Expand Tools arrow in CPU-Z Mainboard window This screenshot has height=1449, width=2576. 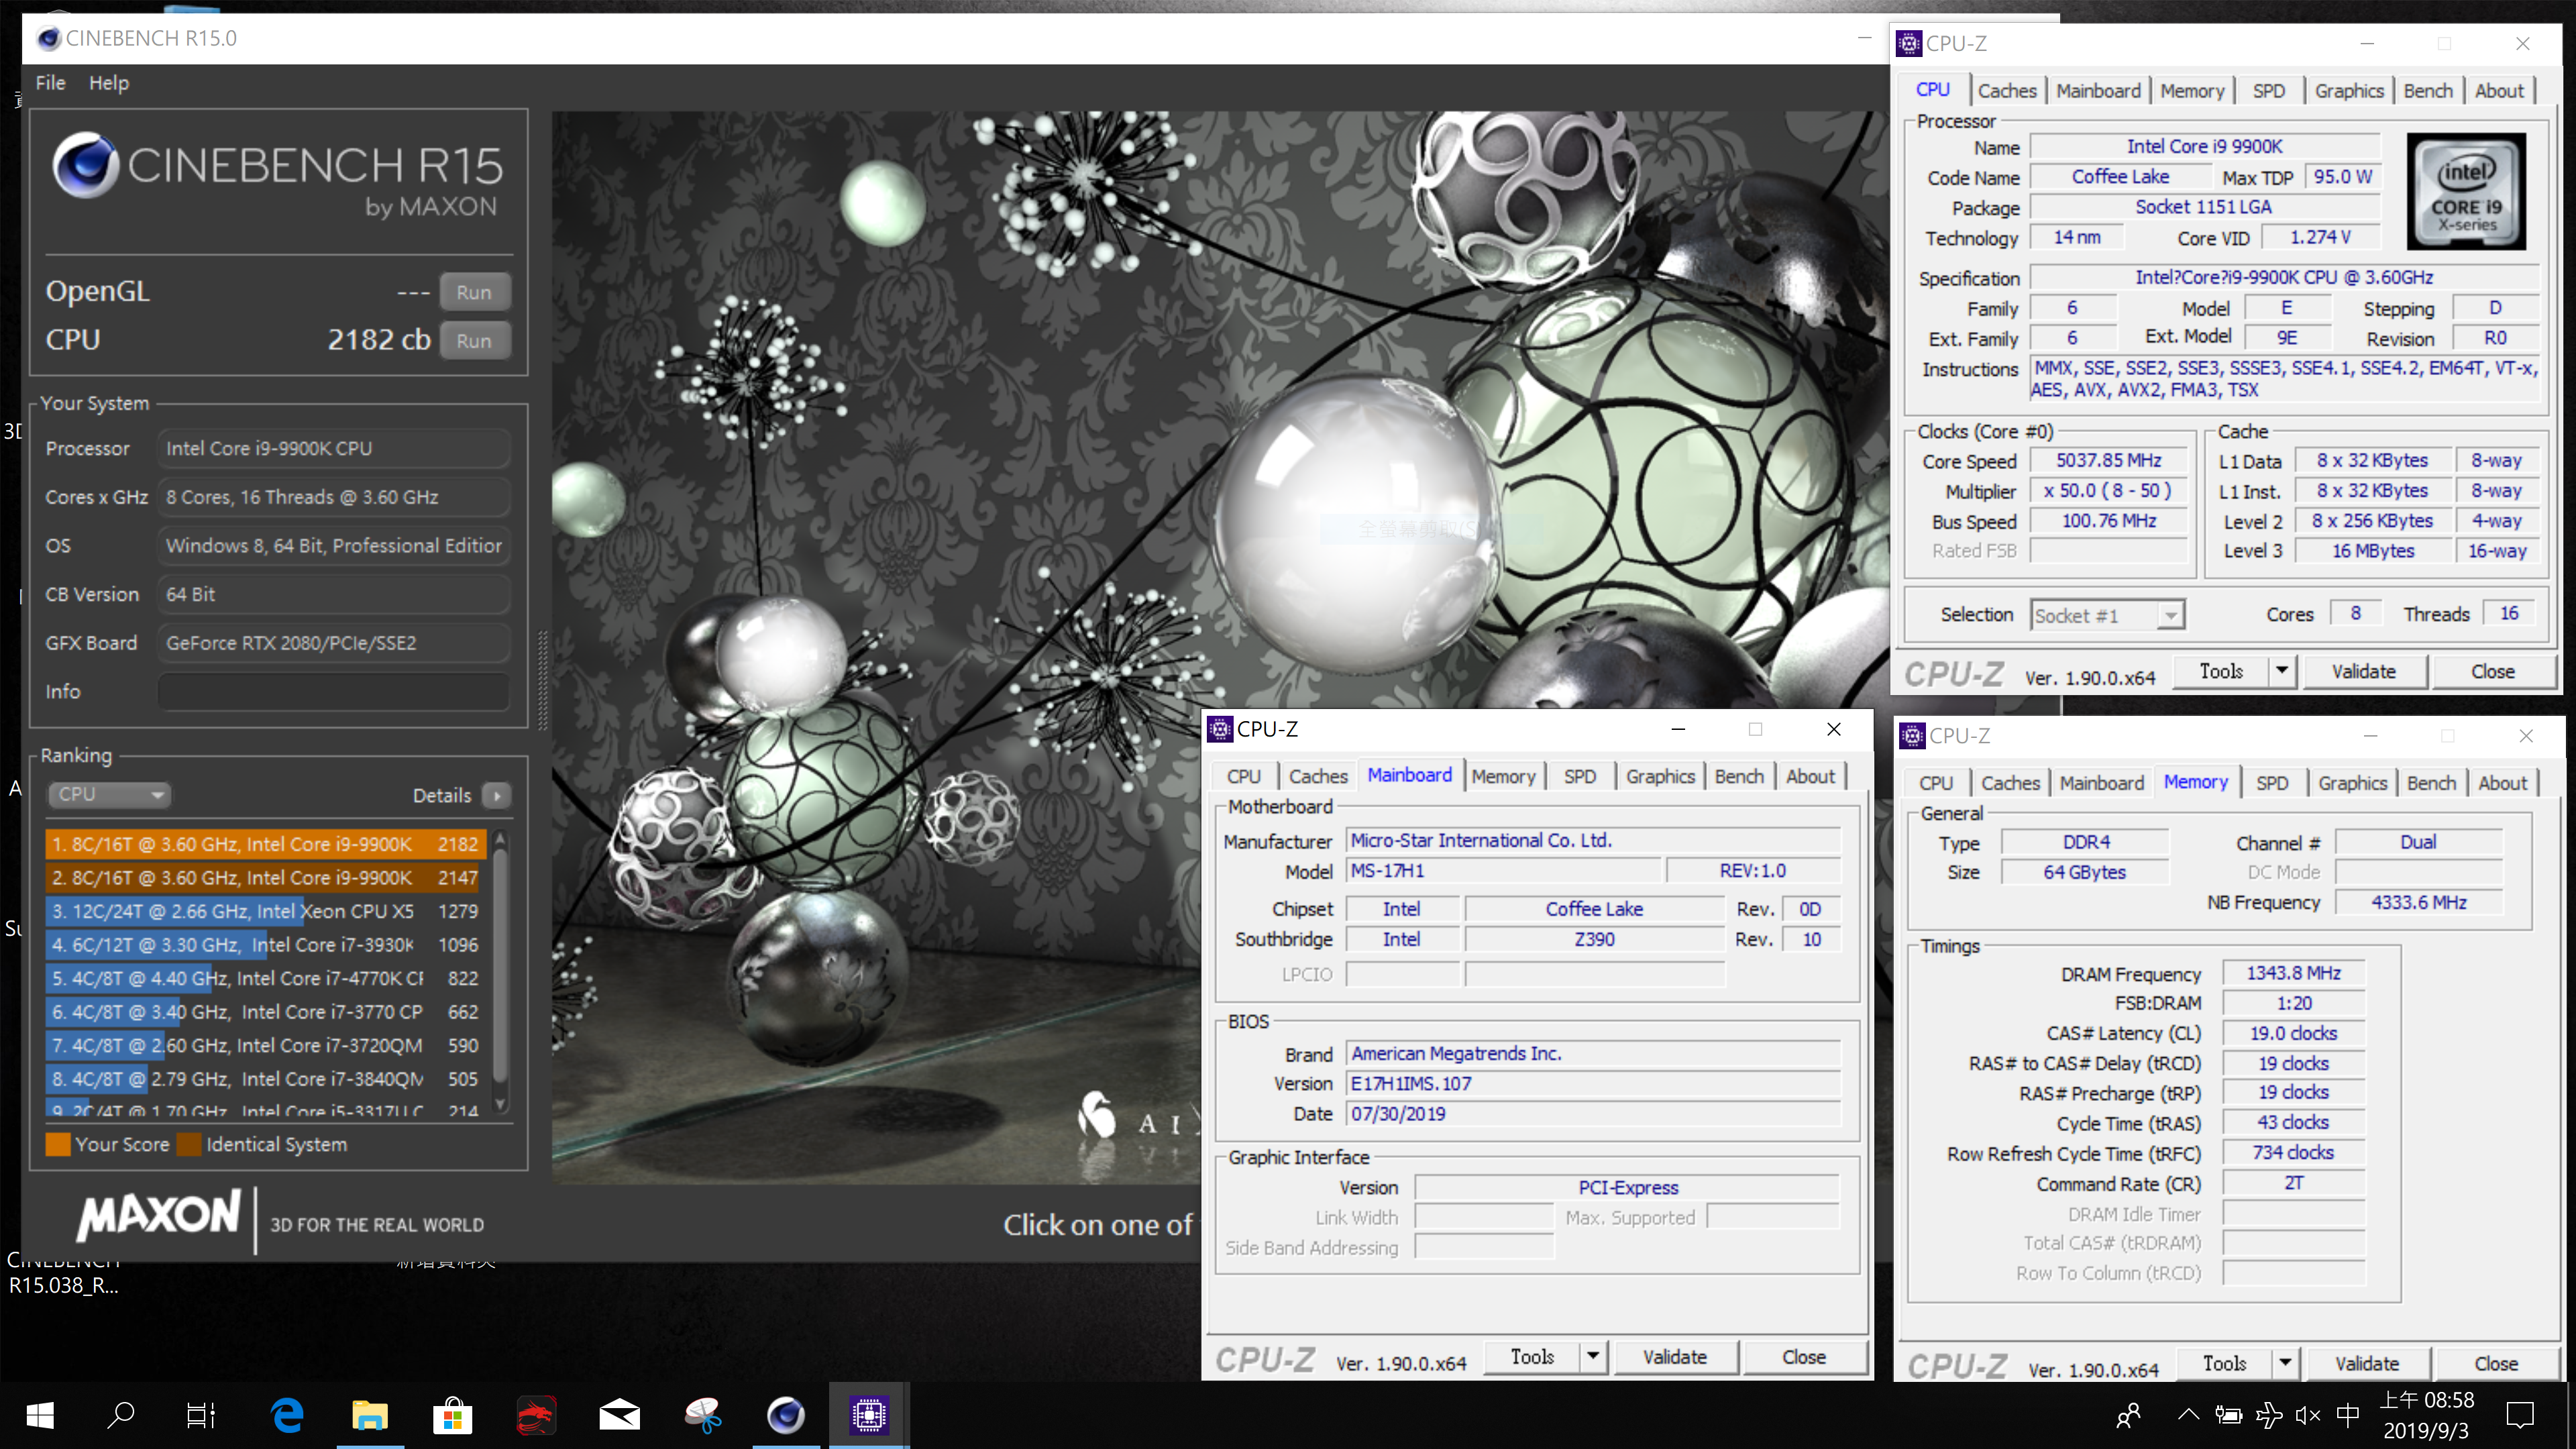pyautogui.click(x=1593, y=1357)
